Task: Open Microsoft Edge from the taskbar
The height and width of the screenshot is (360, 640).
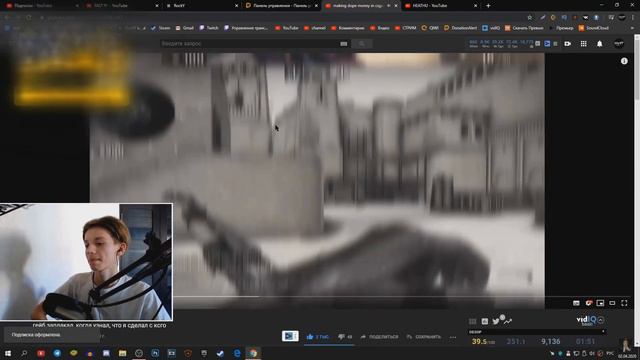Action: click(237, 353)
